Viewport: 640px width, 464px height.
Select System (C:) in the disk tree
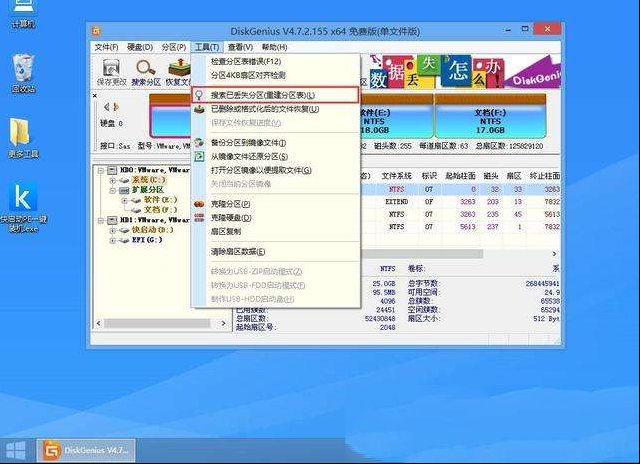(x=149, y=180)
